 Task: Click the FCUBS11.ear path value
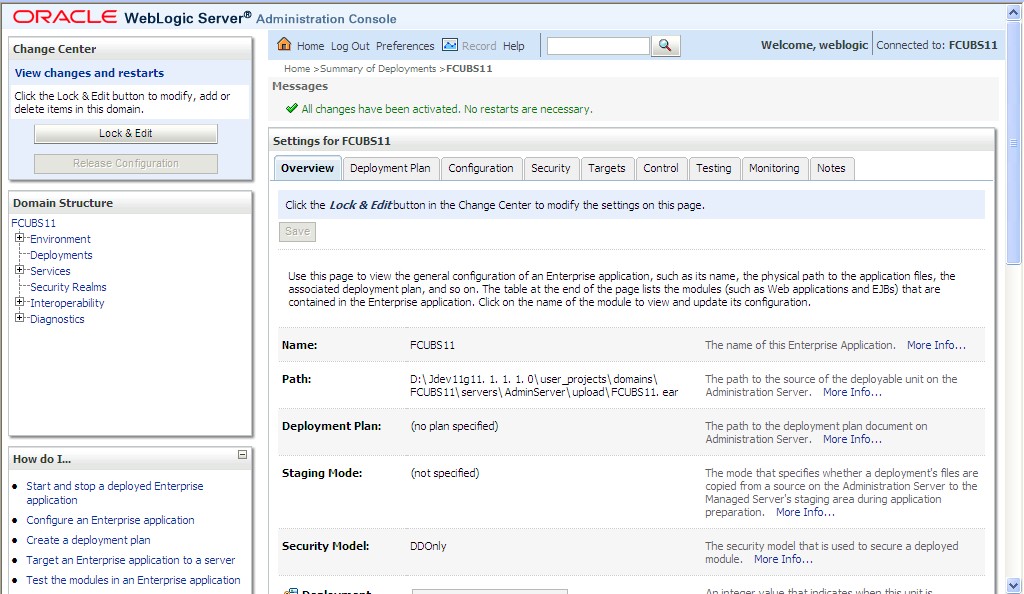[544, 386]
